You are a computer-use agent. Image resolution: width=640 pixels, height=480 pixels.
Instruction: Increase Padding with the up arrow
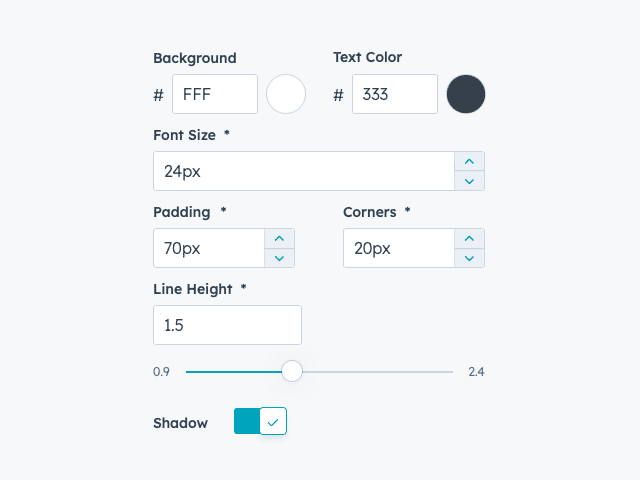pyautogui.click(x=279, y=238)
